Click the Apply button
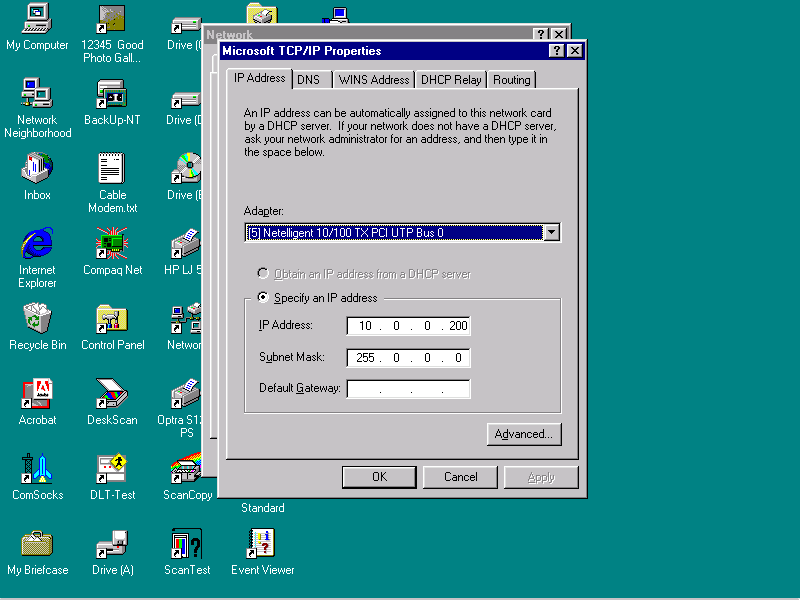 541,477
